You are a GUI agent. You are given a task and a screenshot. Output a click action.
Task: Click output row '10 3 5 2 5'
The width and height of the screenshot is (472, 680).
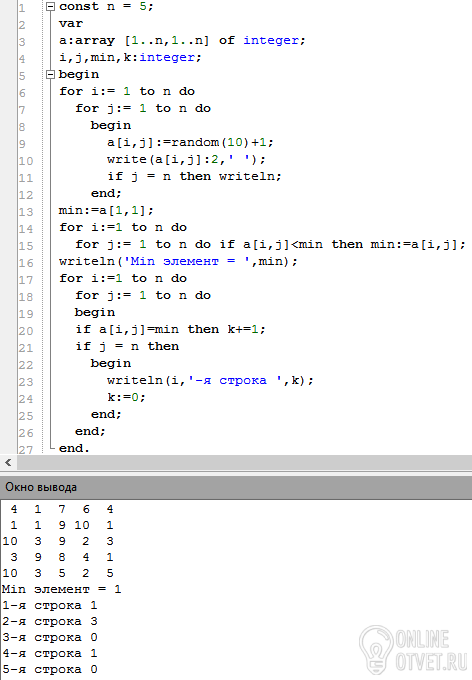(x=58, y=573)
